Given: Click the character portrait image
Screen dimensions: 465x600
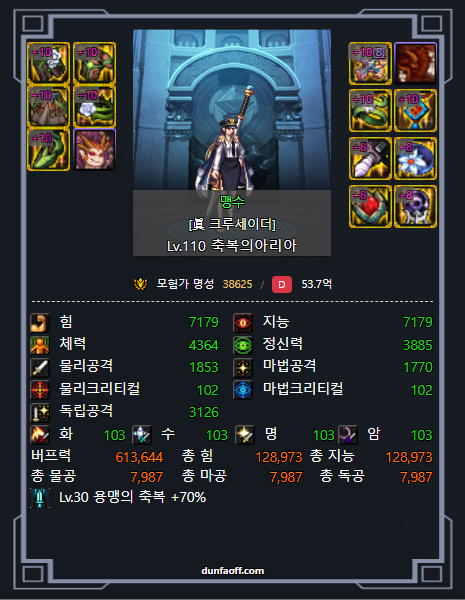Looking at the screenshot, I should 232,110.
